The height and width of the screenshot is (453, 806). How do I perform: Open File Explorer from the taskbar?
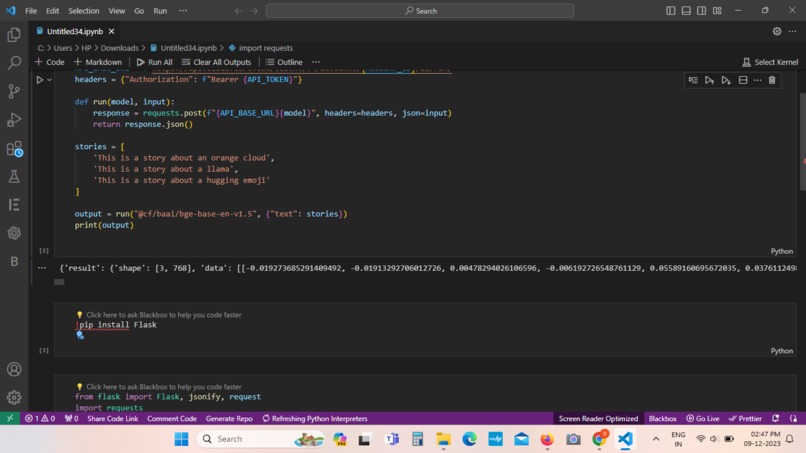coord(443,439)
